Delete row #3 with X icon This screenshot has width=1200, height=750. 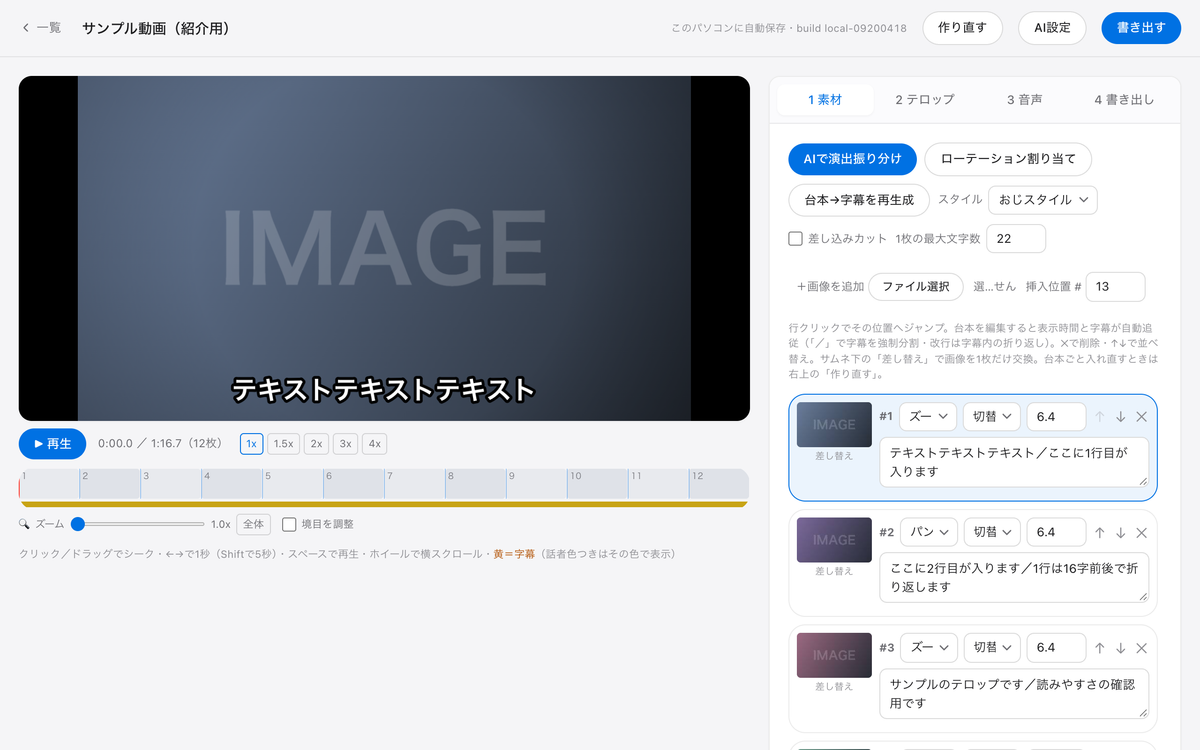1142,648
